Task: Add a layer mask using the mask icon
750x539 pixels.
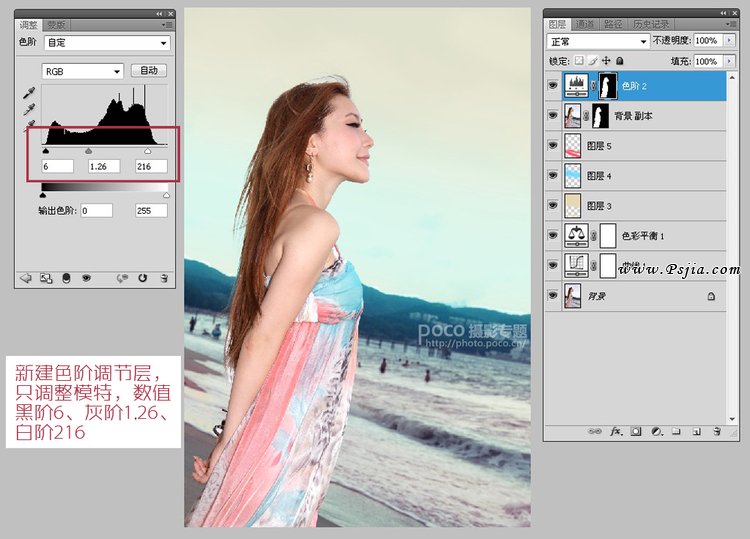Action: 636,431
